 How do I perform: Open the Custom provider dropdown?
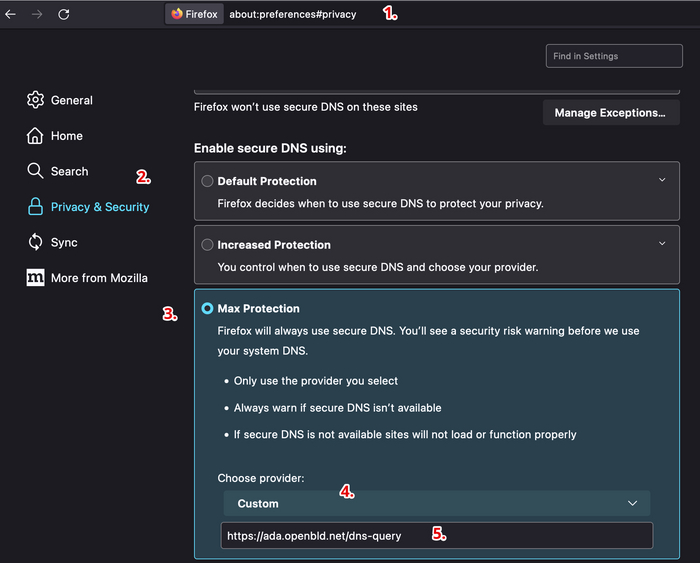point(436,503)
